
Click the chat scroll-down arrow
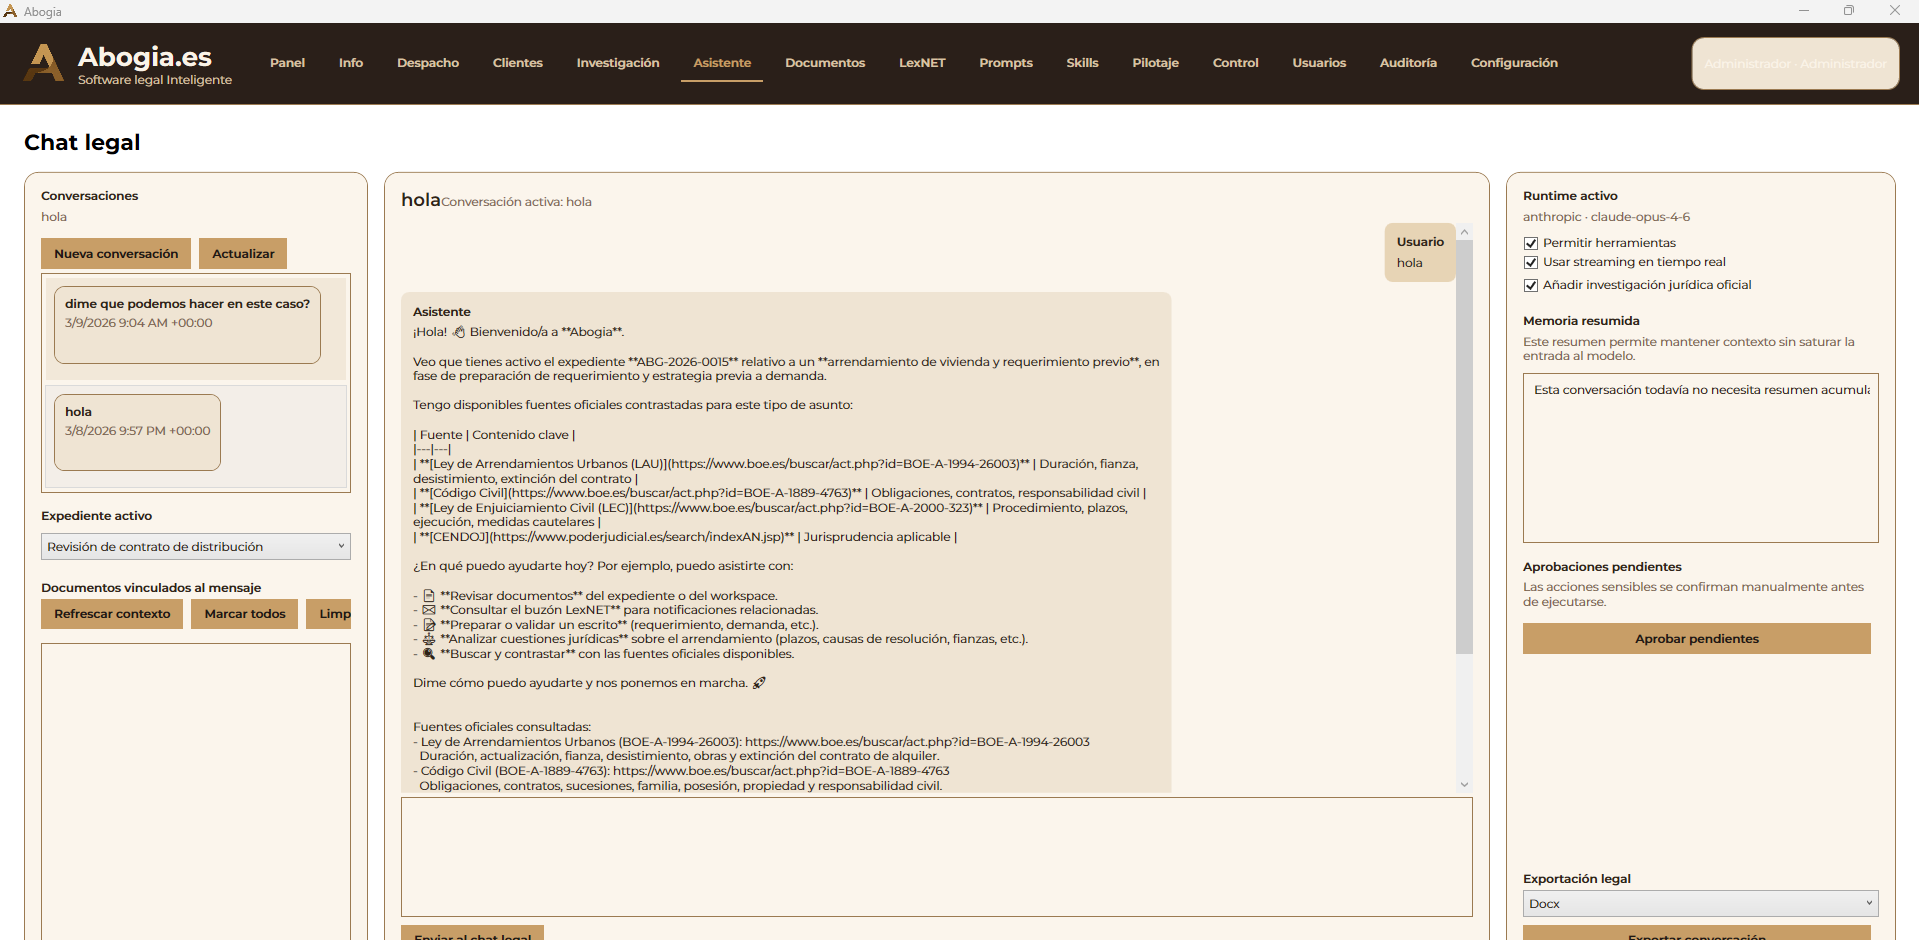point(1464,785)
